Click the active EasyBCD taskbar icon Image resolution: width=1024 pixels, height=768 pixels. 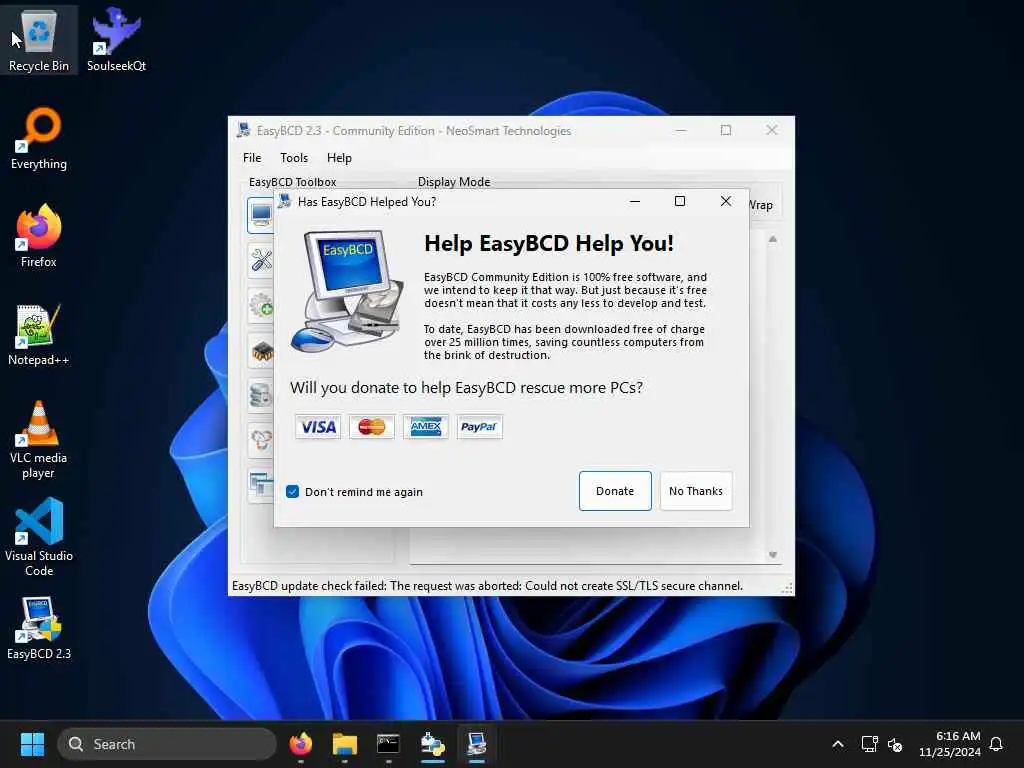[x=477, y=744]
